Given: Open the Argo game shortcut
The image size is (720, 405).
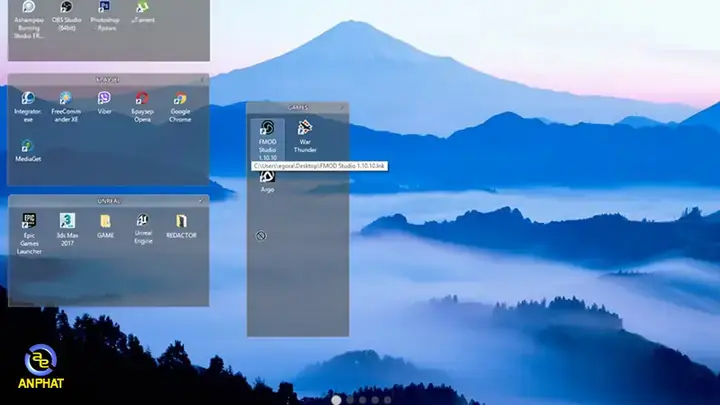Looking at the screenshot, I should (268, 177).
